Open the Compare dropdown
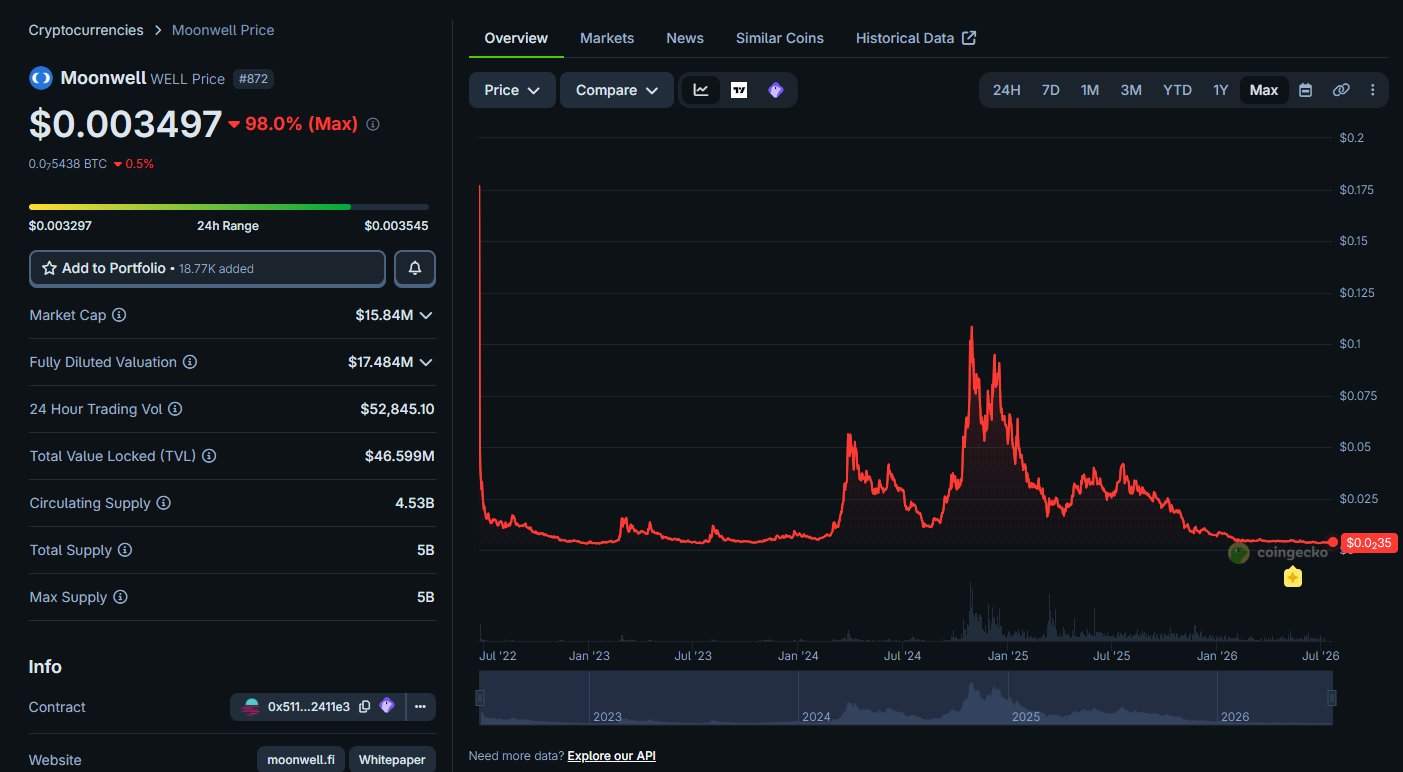 [x=617, y=90]
